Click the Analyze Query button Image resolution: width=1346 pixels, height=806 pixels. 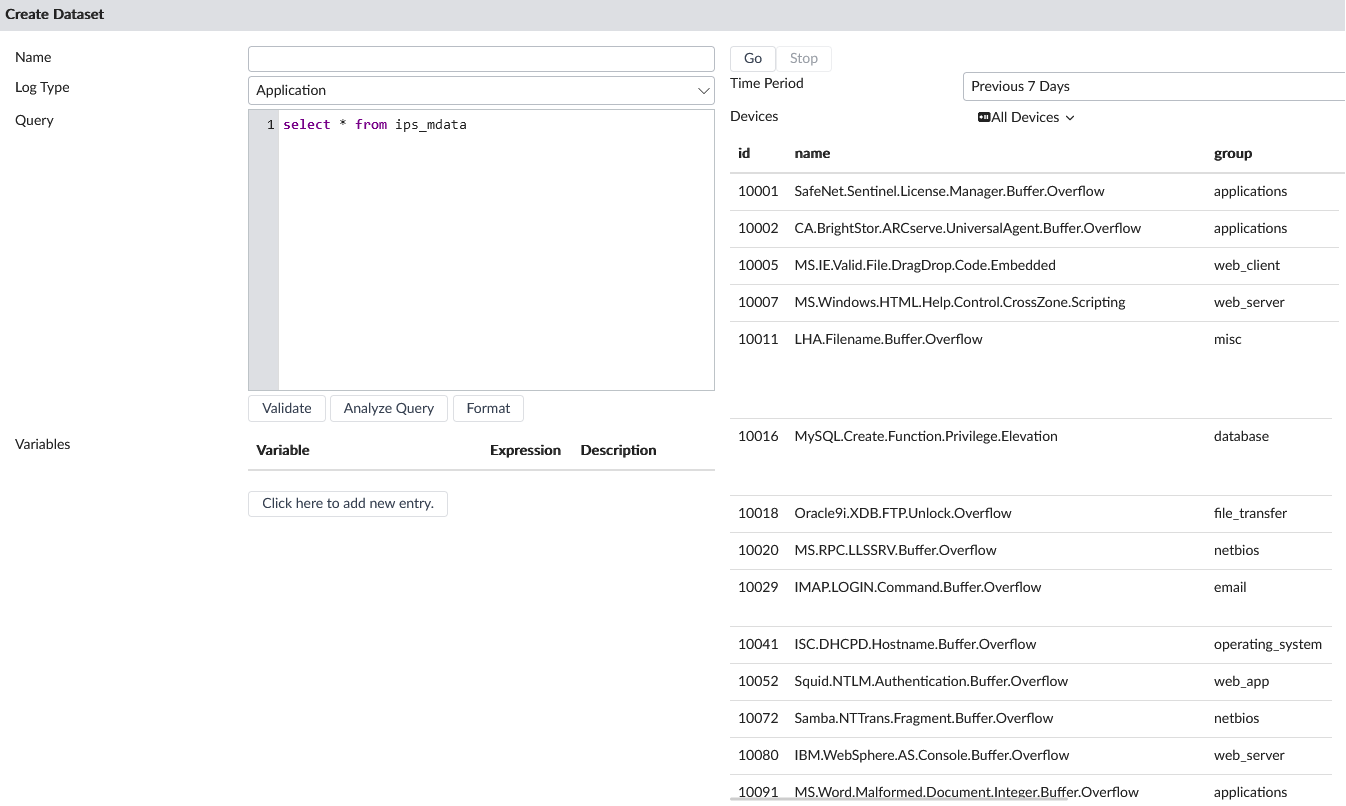[x=388, y=408]
